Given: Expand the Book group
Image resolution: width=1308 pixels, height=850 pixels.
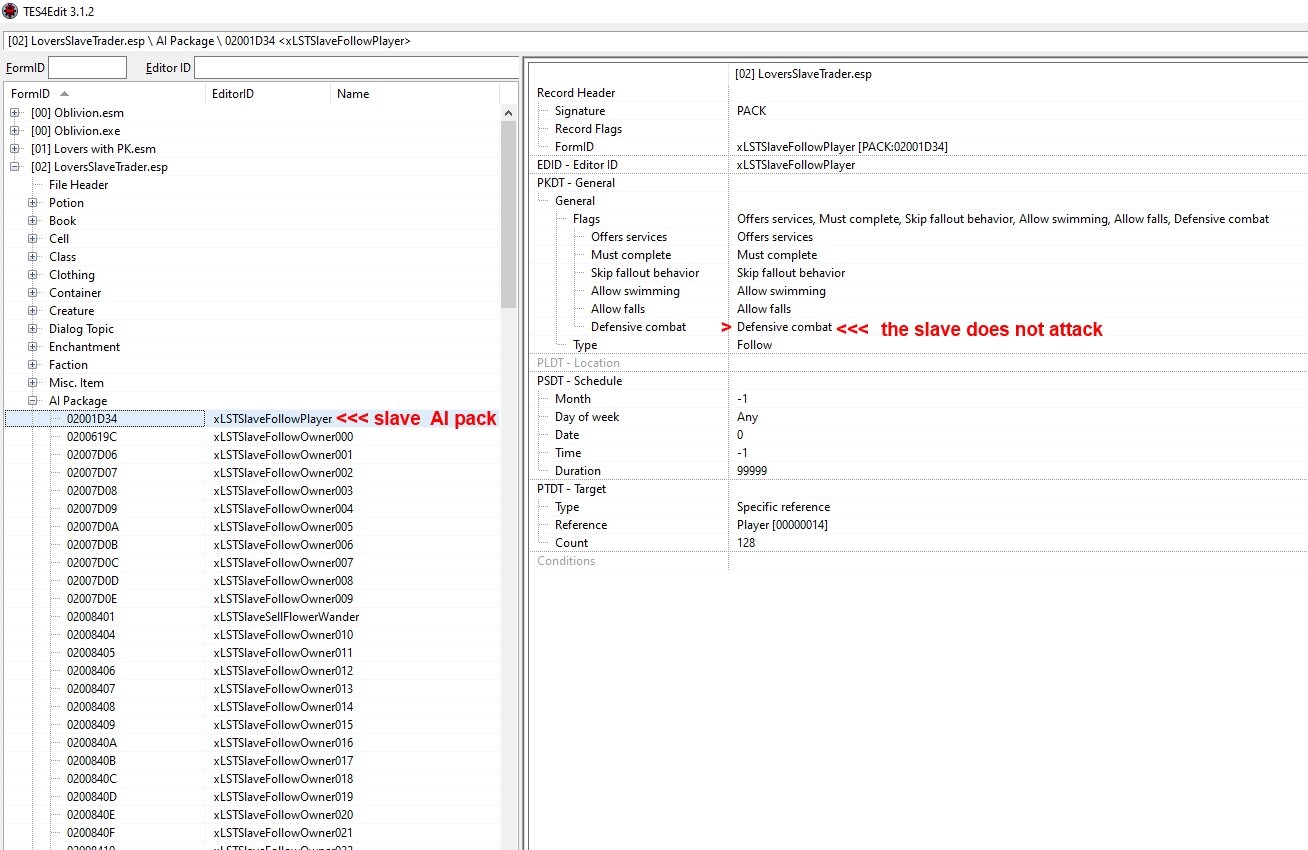Looking at the screenshot, I should pyautogui.click(x=33, y=221).
